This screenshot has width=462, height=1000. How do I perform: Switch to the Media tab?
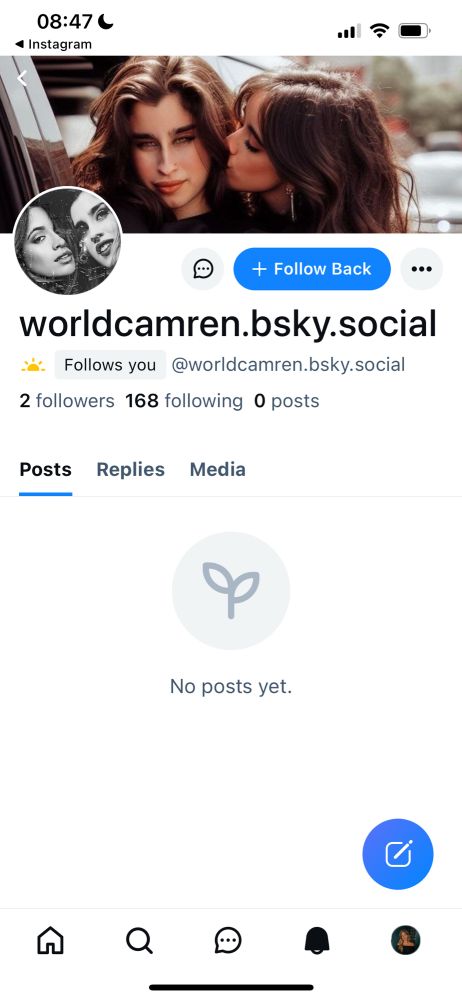(218, 469)
